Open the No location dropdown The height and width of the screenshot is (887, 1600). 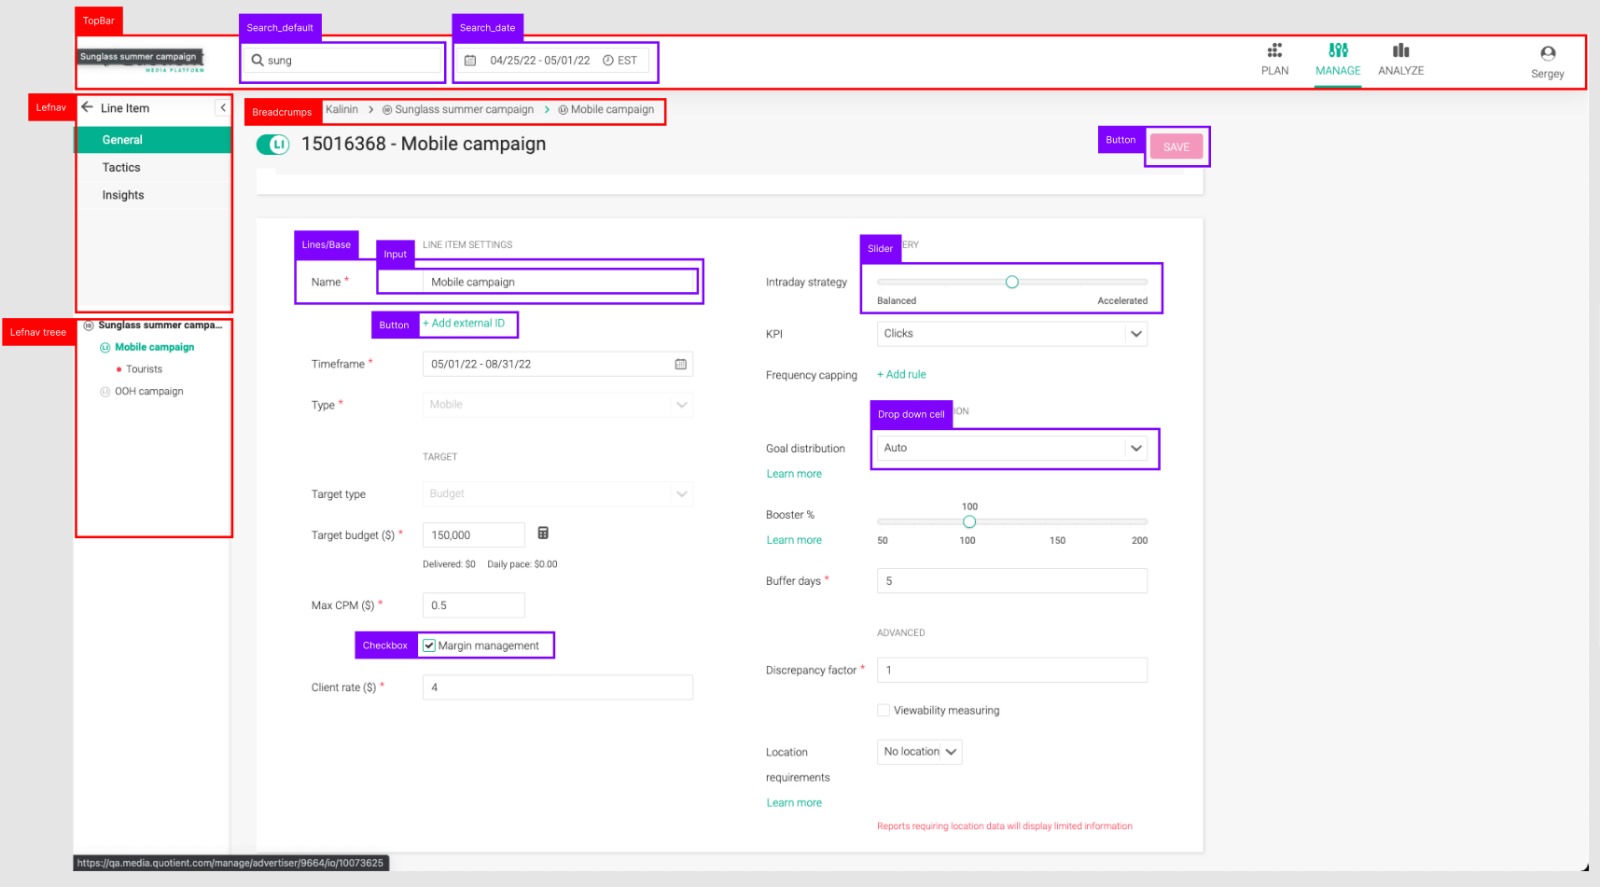[x=919, y=752]
